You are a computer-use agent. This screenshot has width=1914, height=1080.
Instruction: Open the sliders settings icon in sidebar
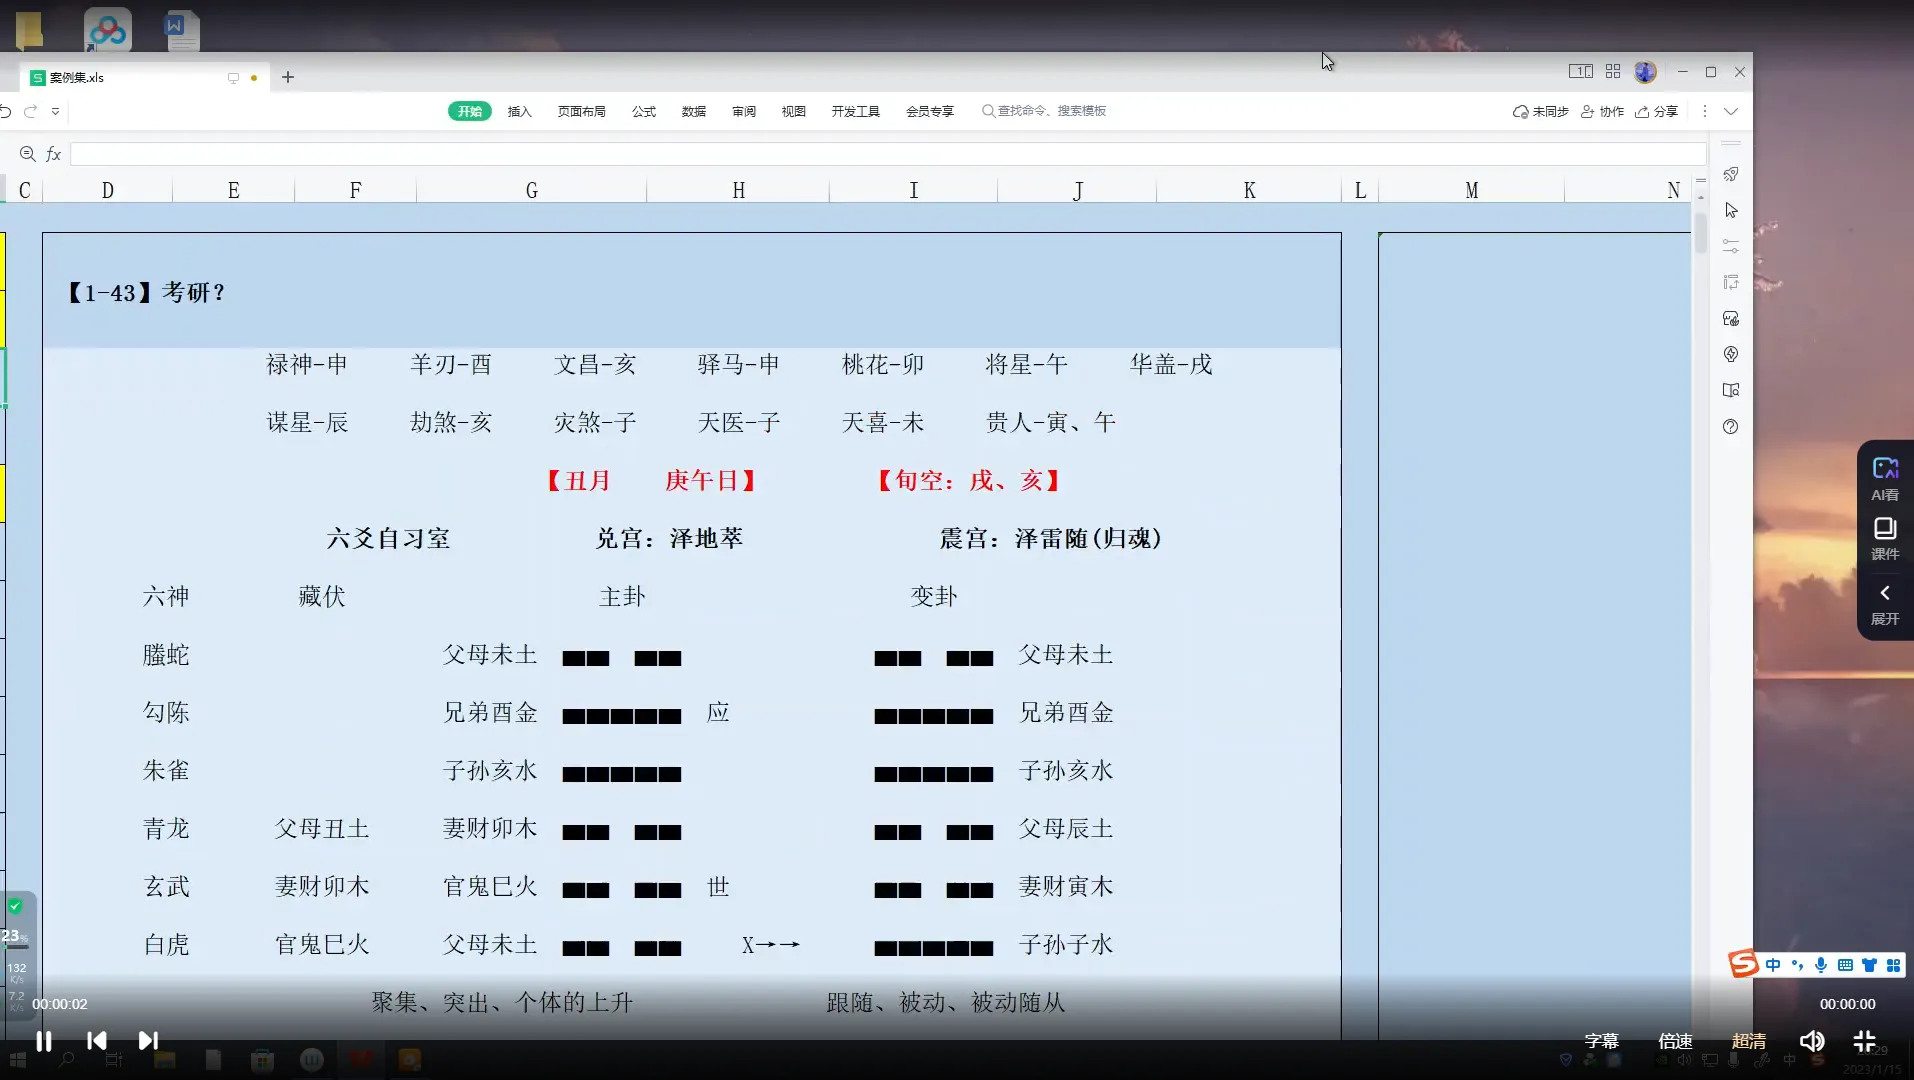(x=1731, y=246)
